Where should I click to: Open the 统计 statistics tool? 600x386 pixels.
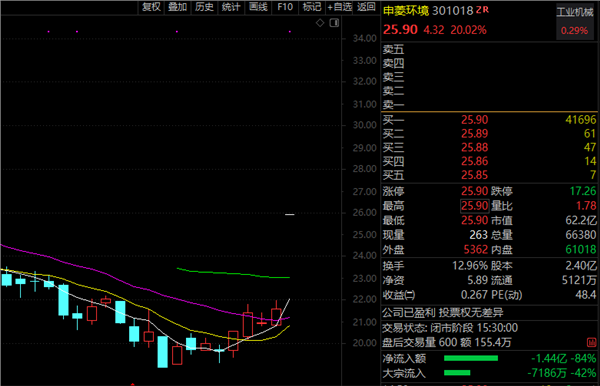[x=231, y=7]
